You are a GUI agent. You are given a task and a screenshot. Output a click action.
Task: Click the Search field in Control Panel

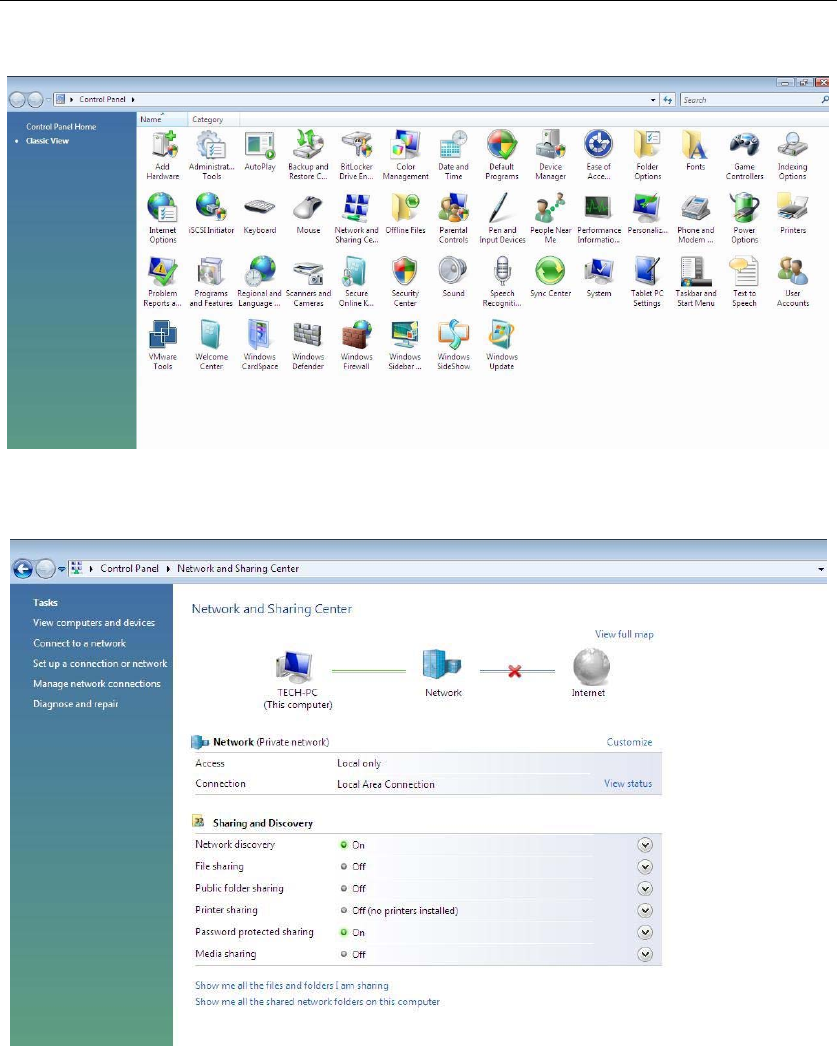pos(752,100)
